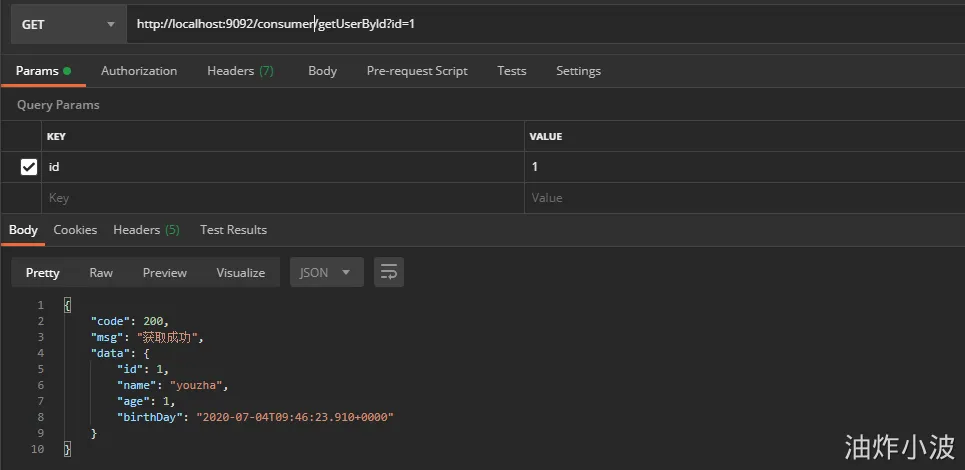
Task: Expand the JSON format dropdown
Action: (326, 272)
